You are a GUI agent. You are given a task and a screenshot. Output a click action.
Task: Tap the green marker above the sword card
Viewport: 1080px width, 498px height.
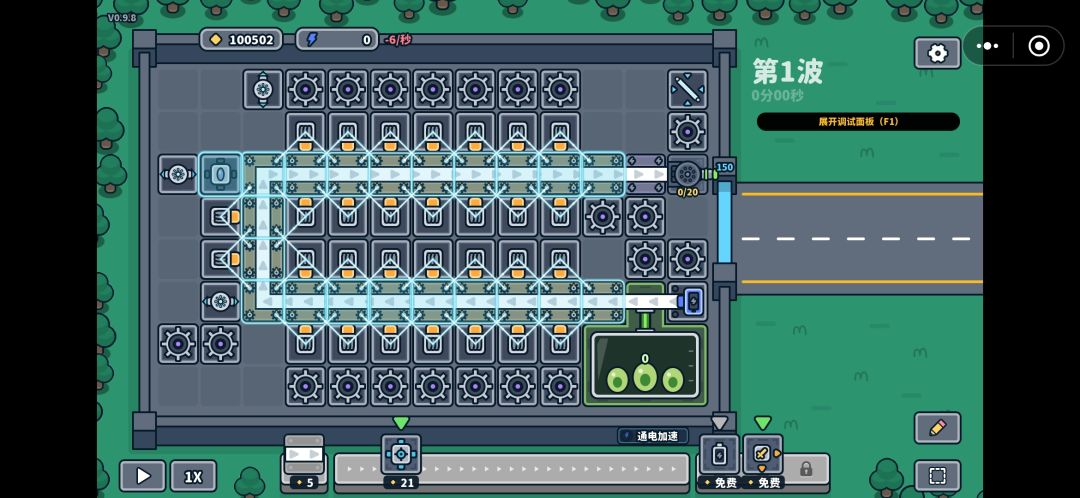[x=762, y=423]
